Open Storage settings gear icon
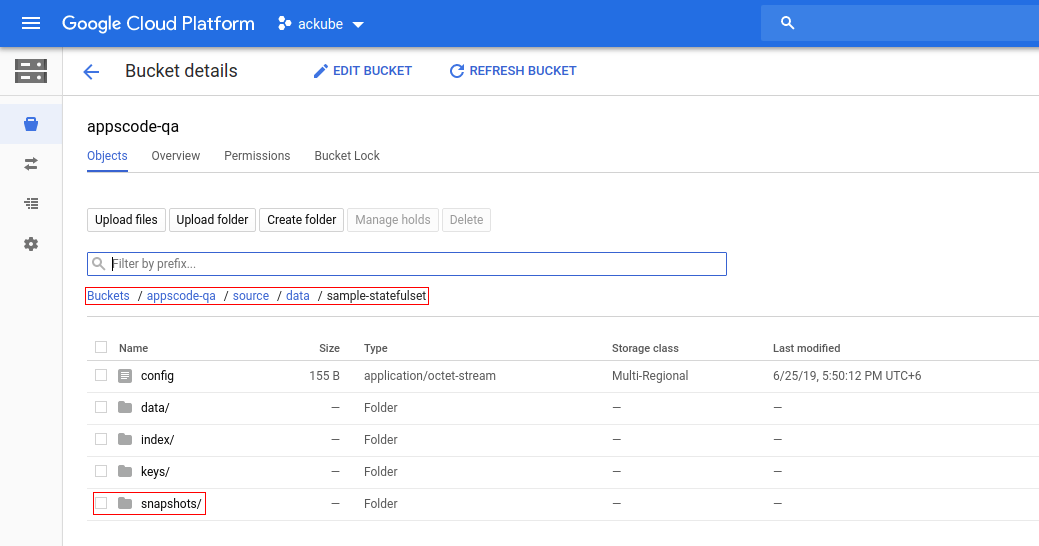This screenshot has height=546, width=1039. click(31, 244)
